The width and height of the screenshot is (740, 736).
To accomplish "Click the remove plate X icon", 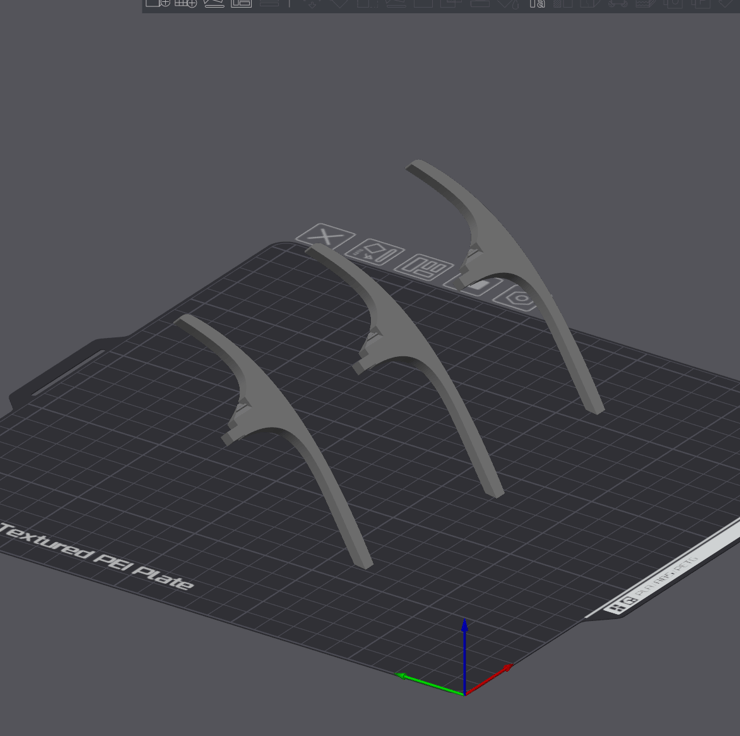I will pos(325,237).
